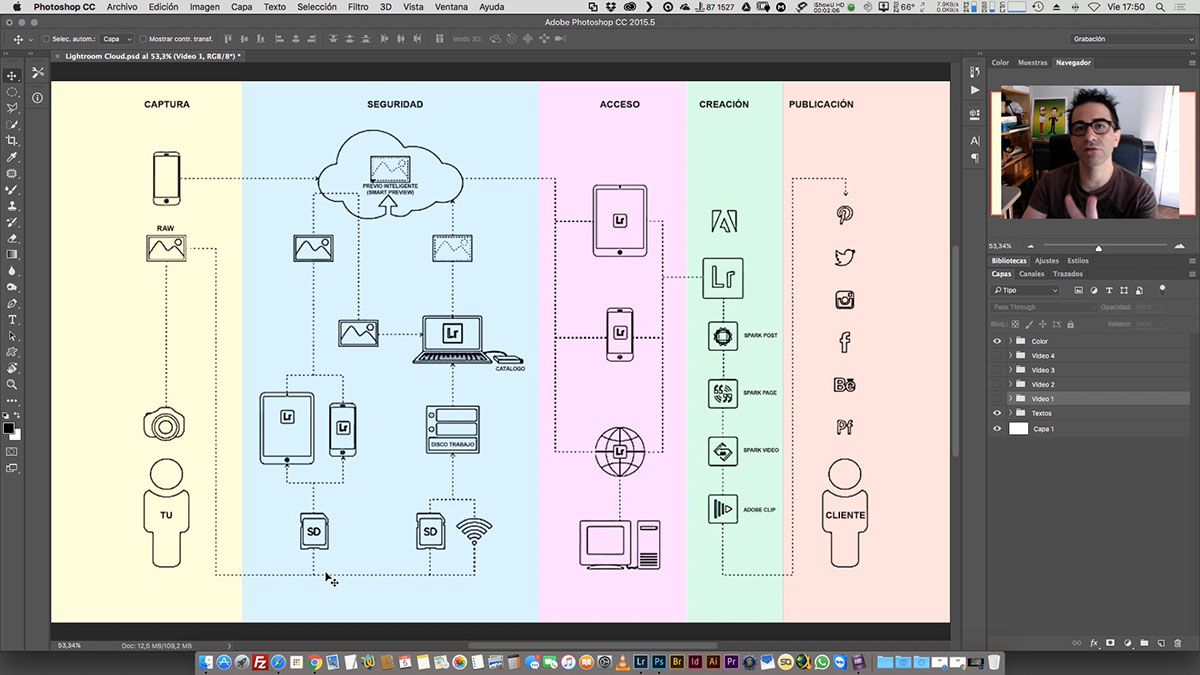Open the Ventana menu
The height and width of the screenshot is (675, 1200).
(451, 7)
